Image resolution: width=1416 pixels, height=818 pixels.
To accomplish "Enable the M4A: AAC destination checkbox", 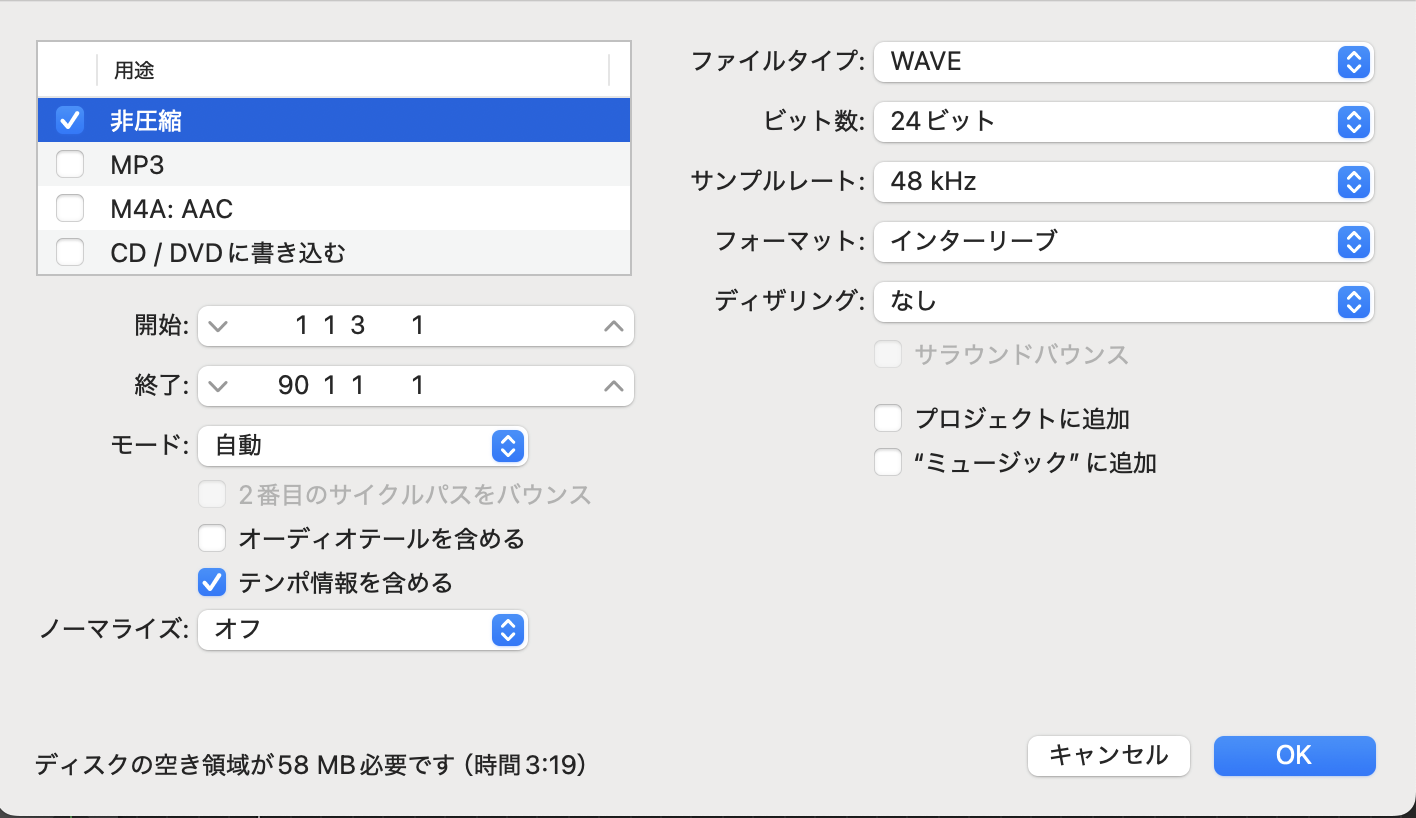I will point(70,208).
